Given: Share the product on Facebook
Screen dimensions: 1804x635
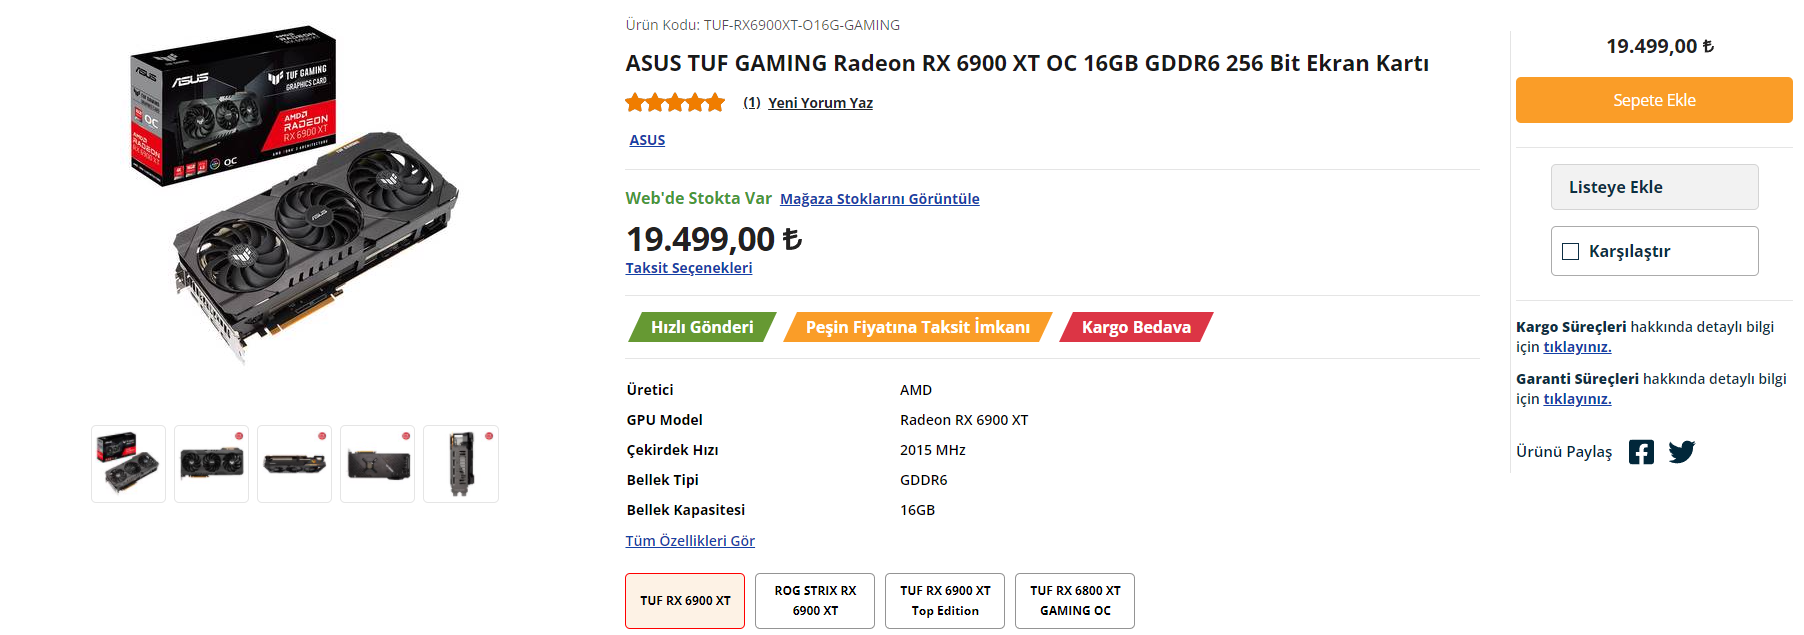Looking at the screenshot, I should click(1641, 452).
